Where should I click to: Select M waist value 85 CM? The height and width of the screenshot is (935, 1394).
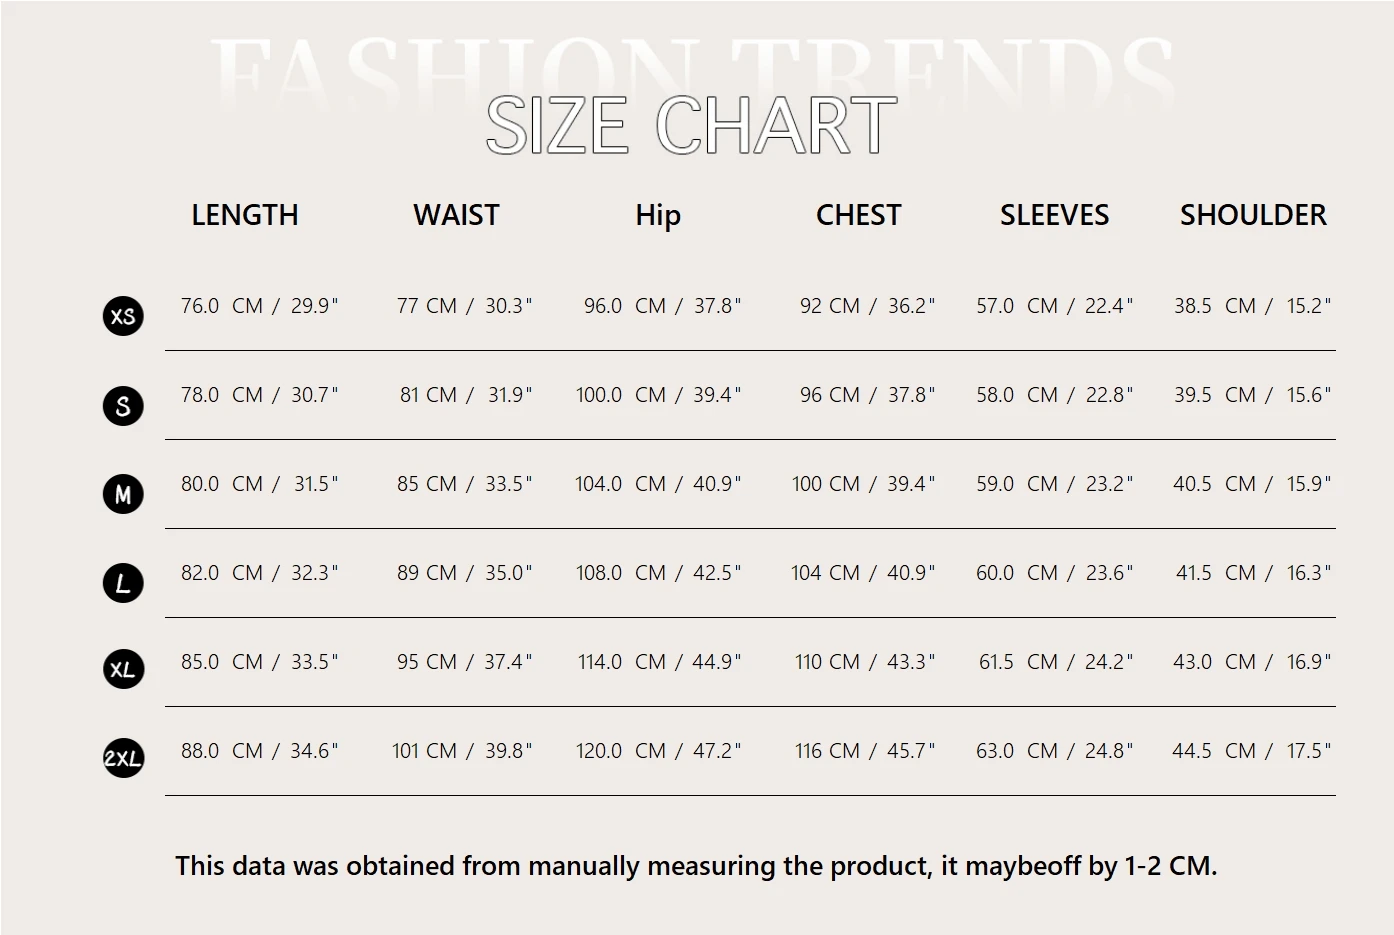427,484
